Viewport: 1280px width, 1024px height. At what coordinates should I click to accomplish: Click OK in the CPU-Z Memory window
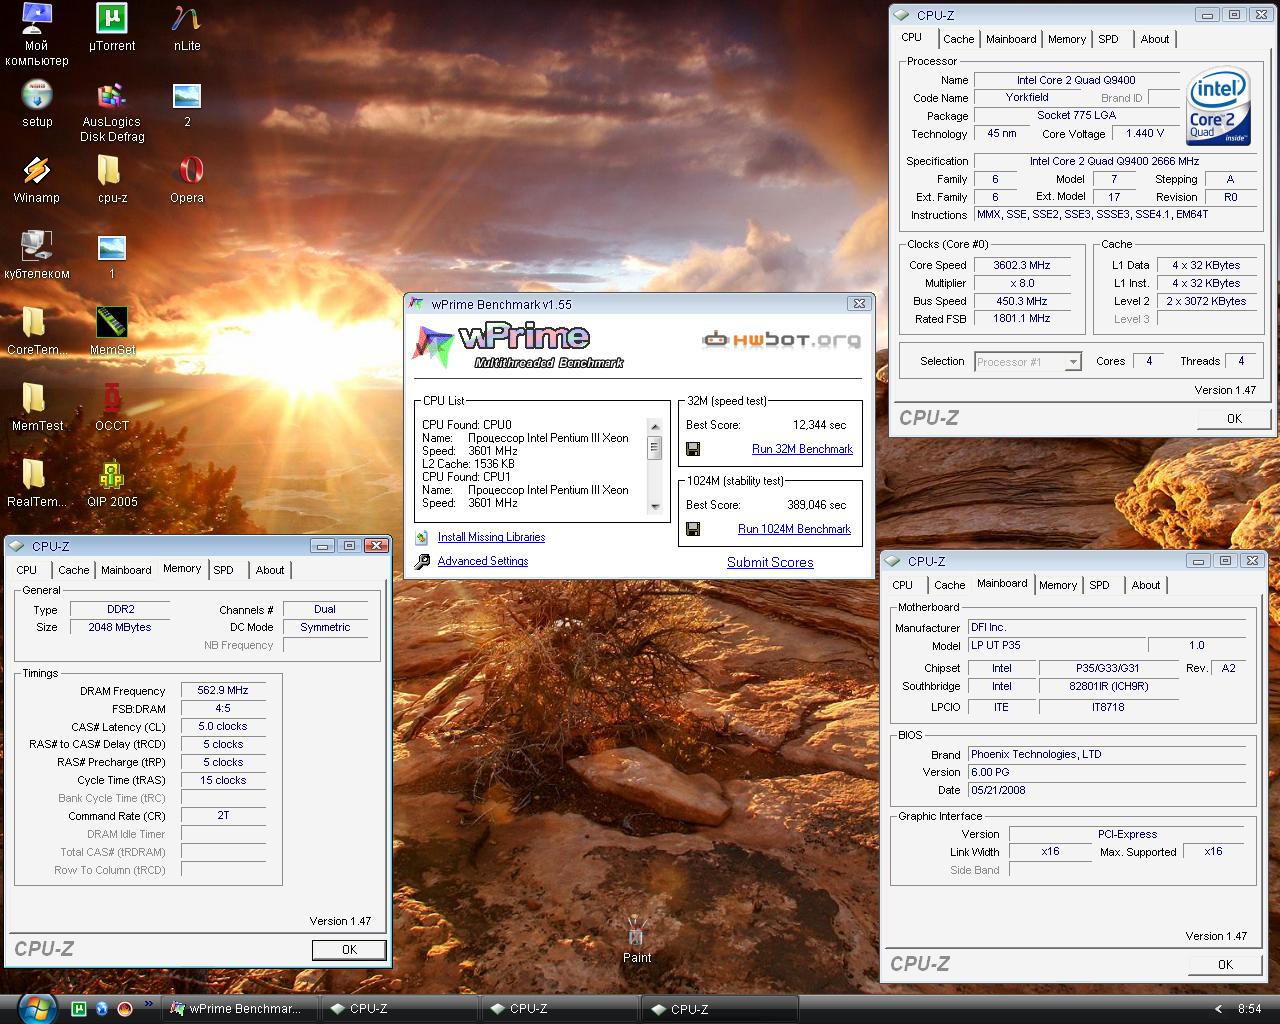click(x=349, y=950)
